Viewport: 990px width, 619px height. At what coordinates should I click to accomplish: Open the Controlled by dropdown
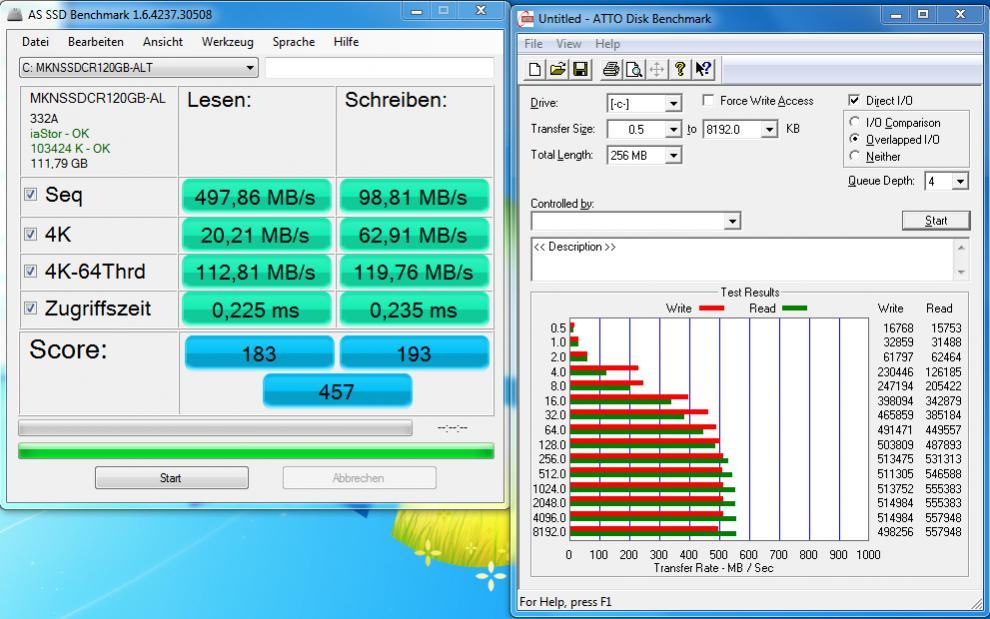(732, 221)
